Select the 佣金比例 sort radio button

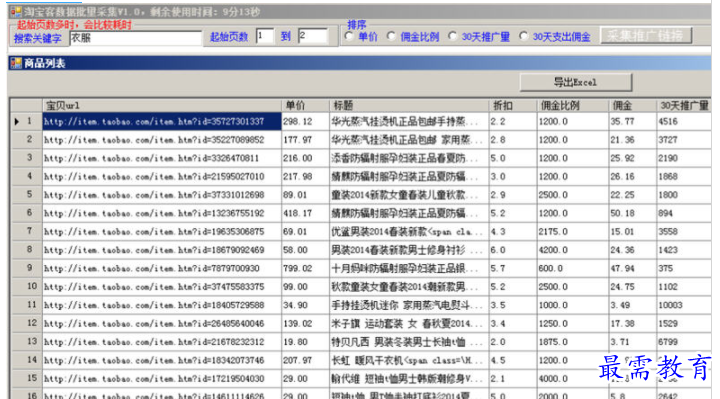tap(391, 36)
